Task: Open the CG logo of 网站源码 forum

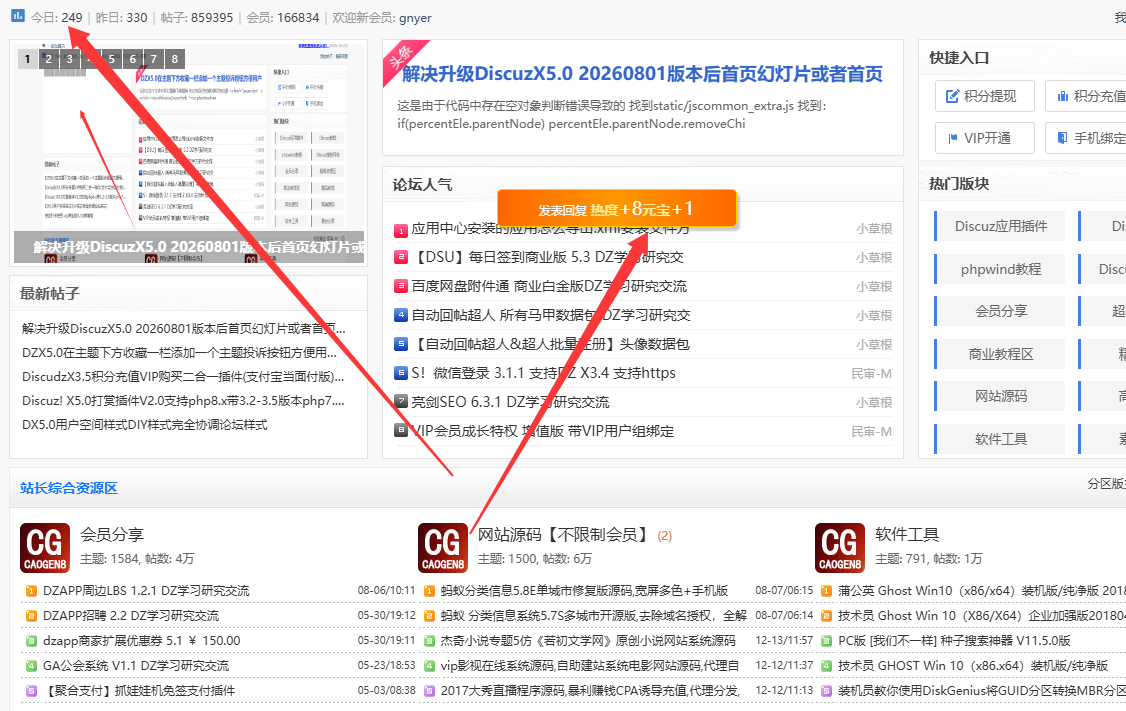Action: [443, 547]
